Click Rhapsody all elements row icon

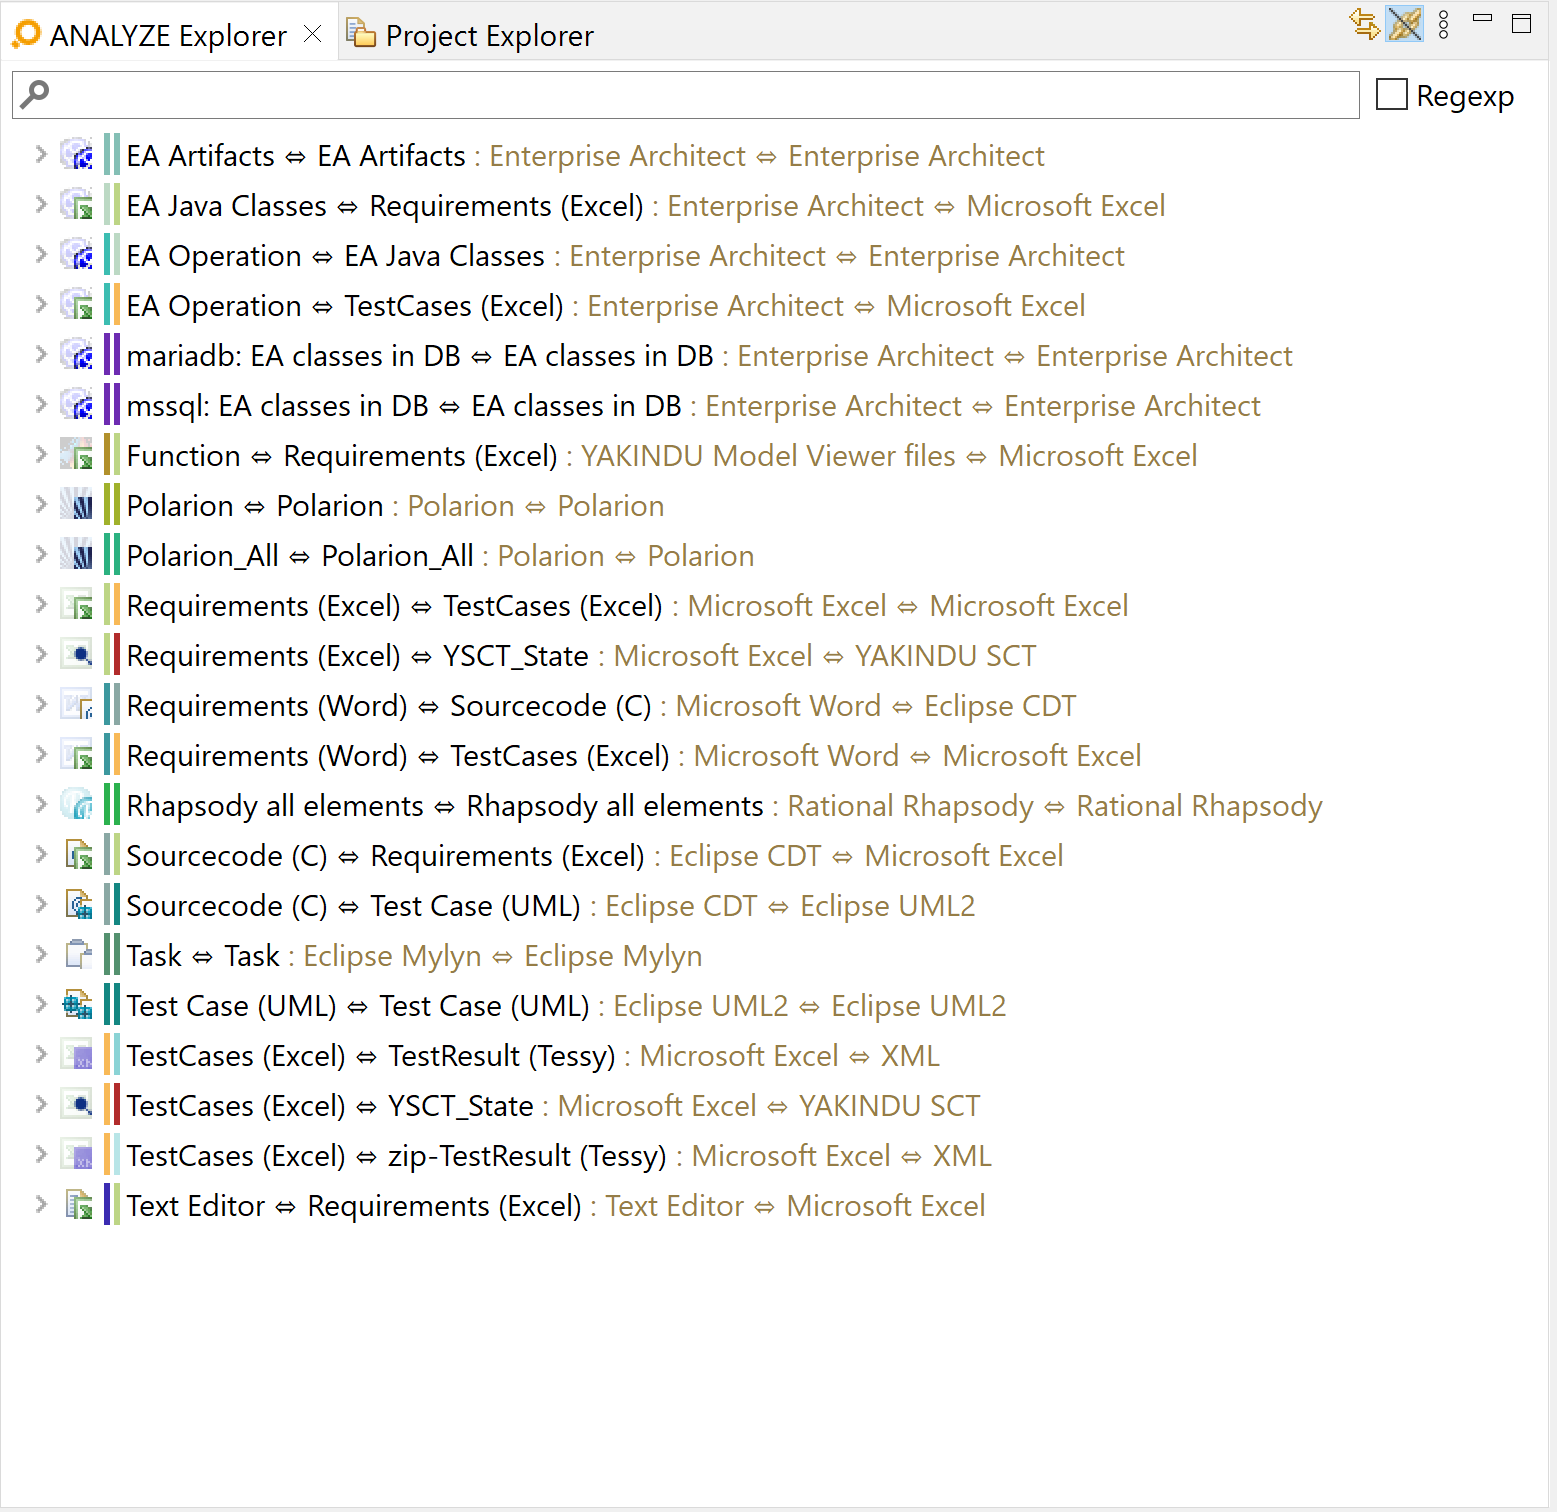pyautogui.click(x=77, y=805)
